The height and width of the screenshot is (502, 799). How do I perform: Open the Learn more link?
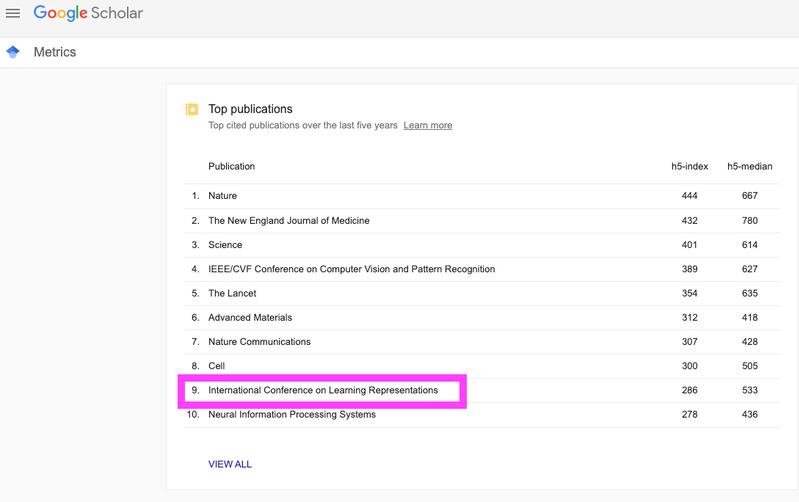click(x=427, y=126)
